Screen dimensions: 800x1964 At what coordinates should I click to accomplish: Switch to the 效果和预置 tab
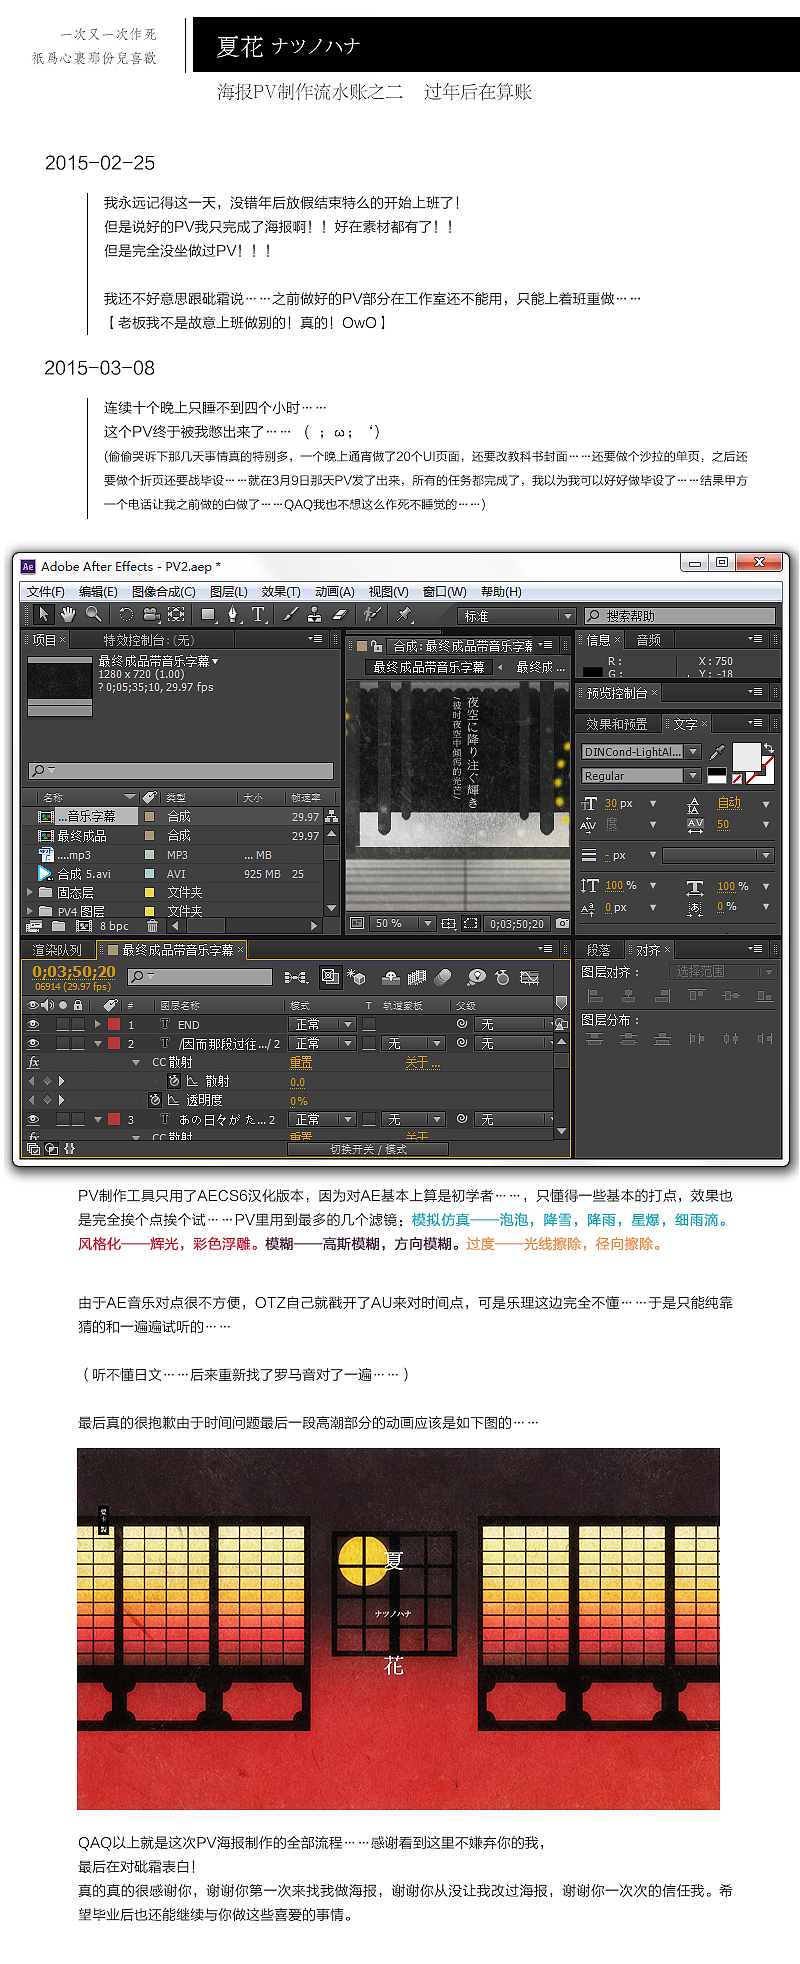pos(616,723)
